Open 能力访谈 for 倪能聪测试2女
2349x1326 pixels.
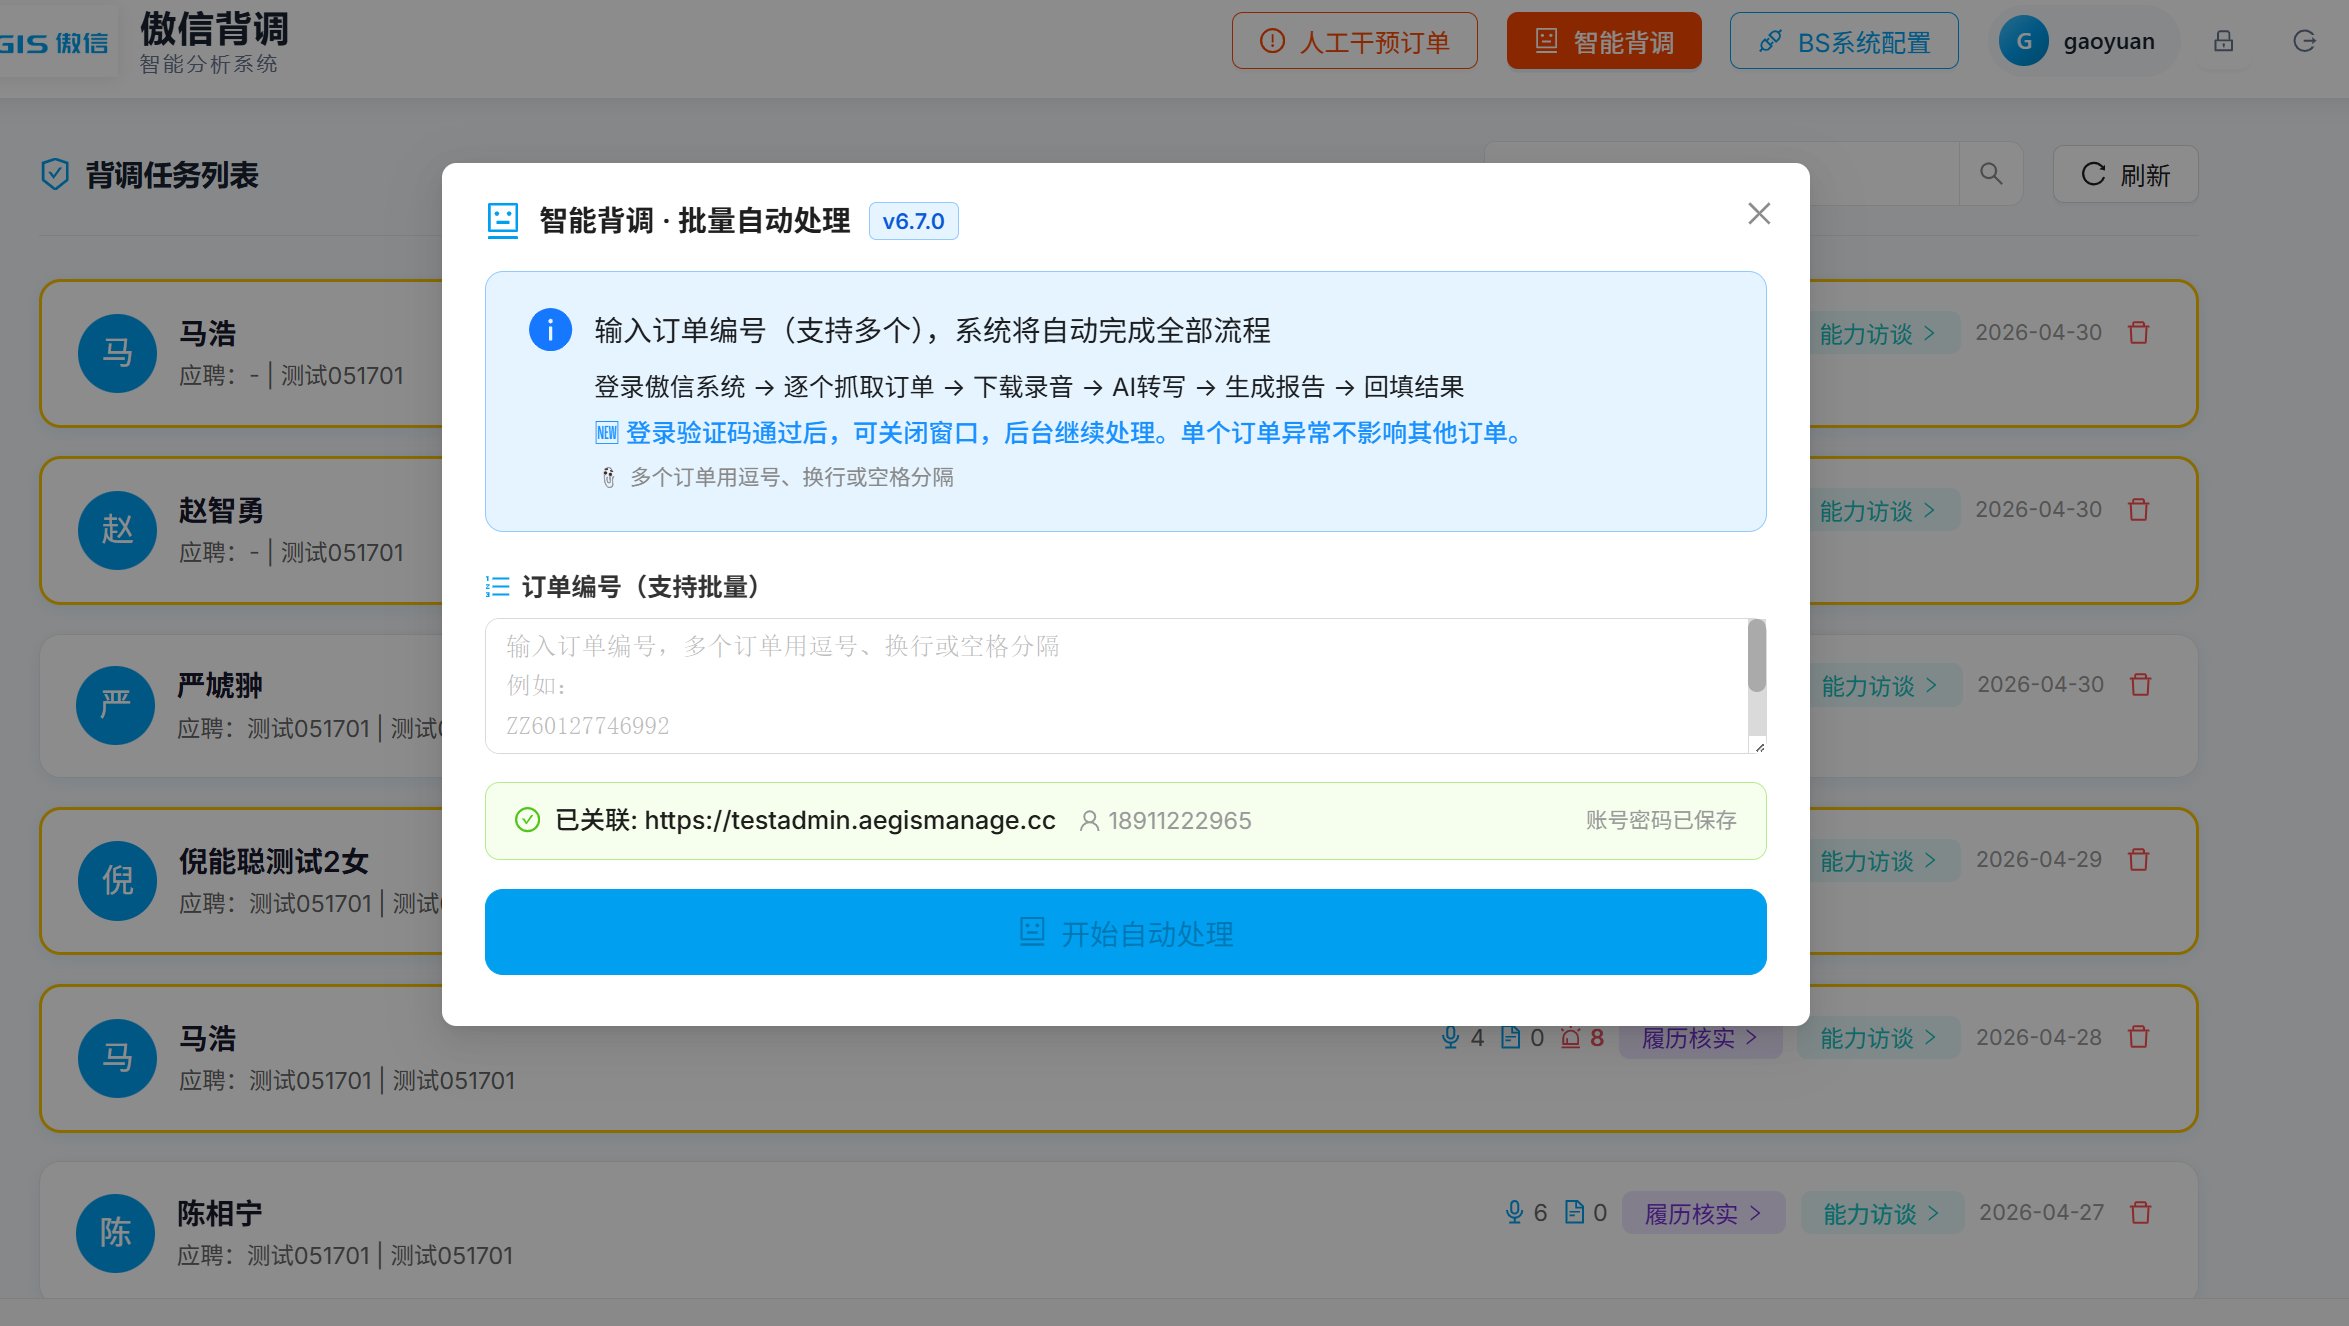(x=1877, y=860)
